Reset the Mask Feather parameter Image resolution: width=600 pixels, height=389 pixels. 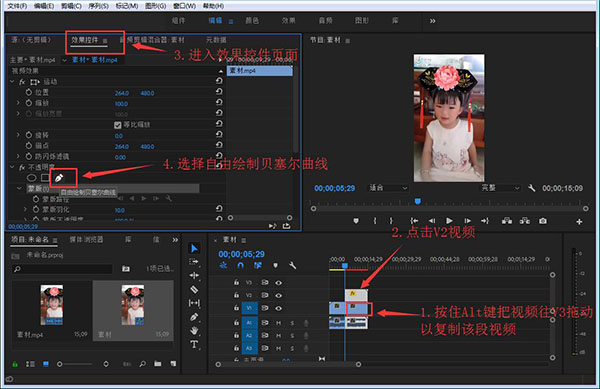[x=219, y=208]
